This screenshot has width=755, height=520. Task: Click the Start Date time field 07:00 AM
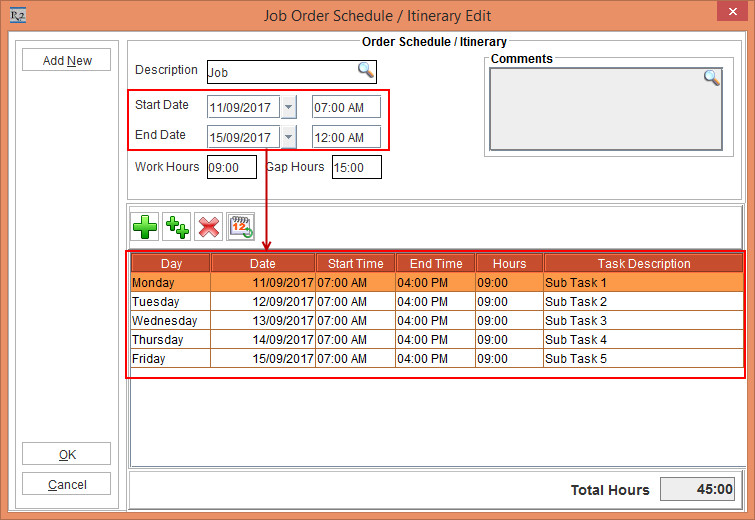click(x=346, y=107)
